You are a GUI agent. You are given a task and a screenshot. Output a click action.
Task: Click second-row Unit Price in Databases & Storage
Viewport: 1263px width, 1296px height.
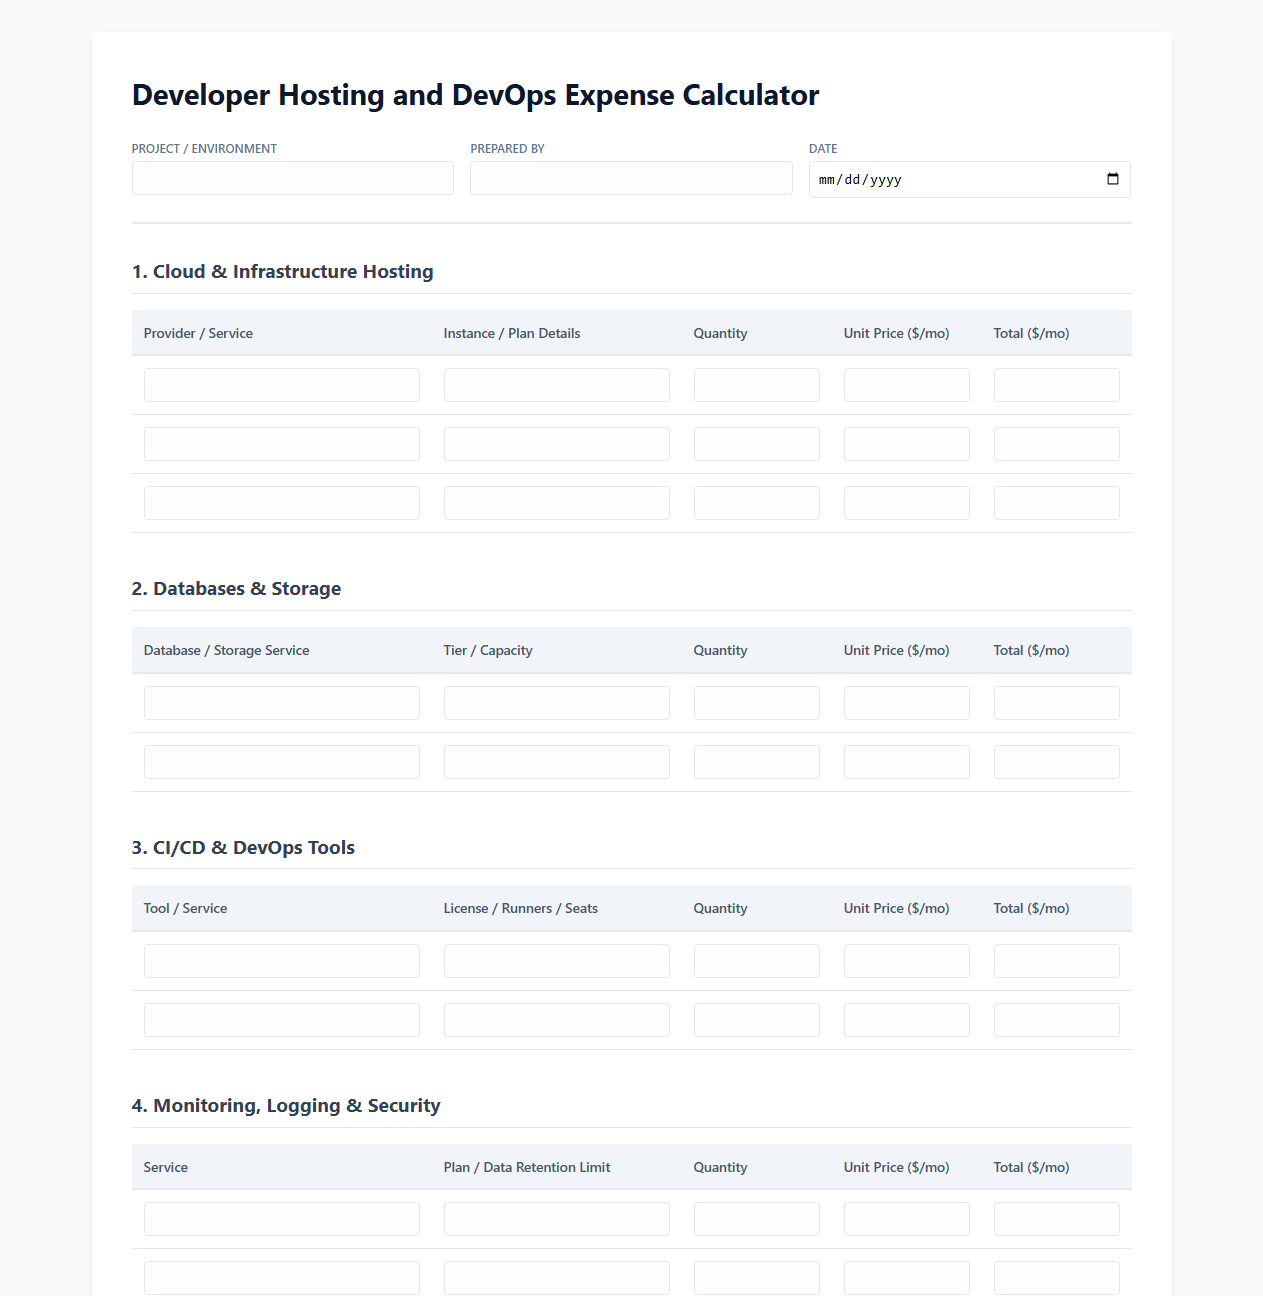tap(907, 762)
